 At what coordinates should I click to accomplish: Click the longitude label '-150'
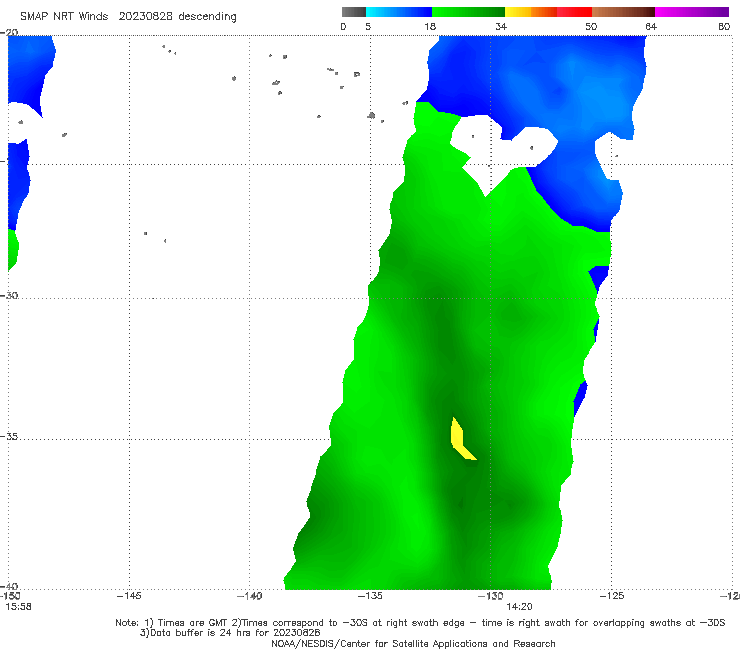click(x=10, y=596)
